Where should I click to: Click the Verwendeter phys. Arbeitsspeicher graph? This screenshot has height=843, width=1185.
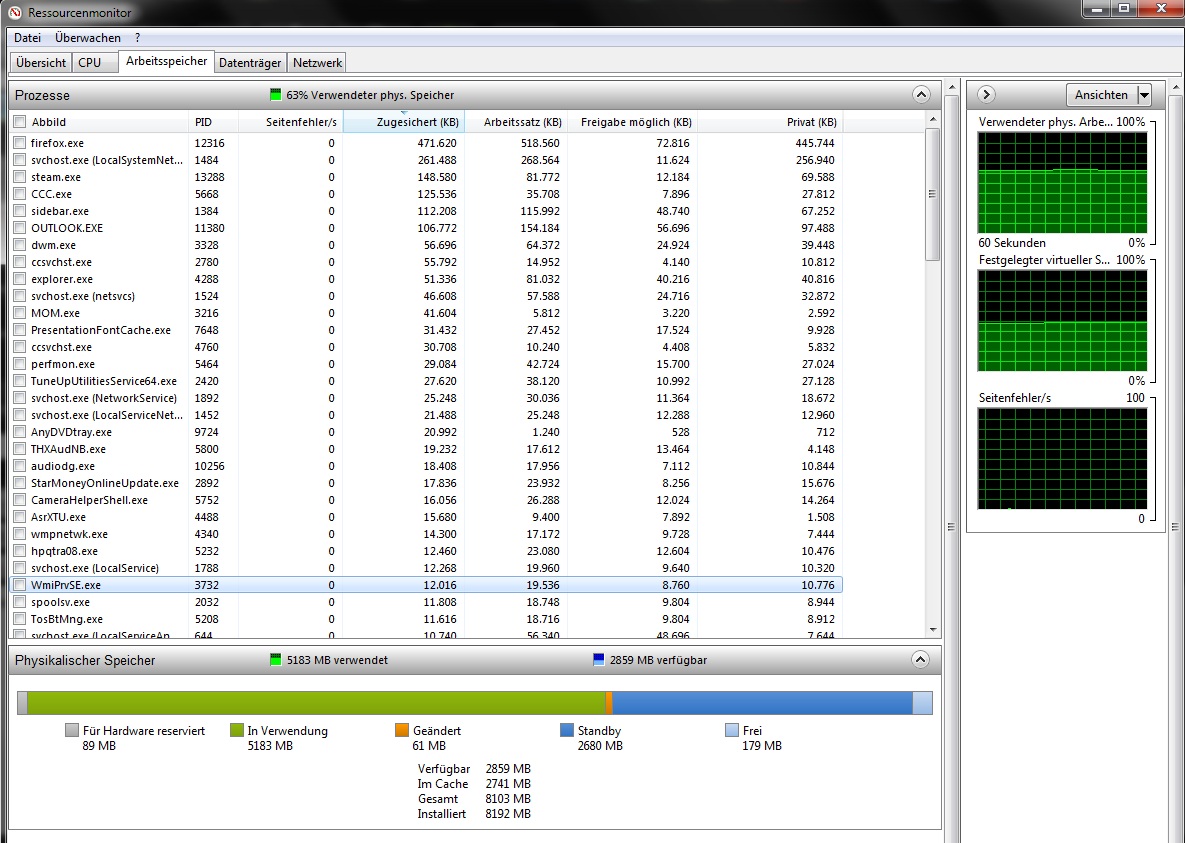pyautogui.click(x=1062, y=182)
